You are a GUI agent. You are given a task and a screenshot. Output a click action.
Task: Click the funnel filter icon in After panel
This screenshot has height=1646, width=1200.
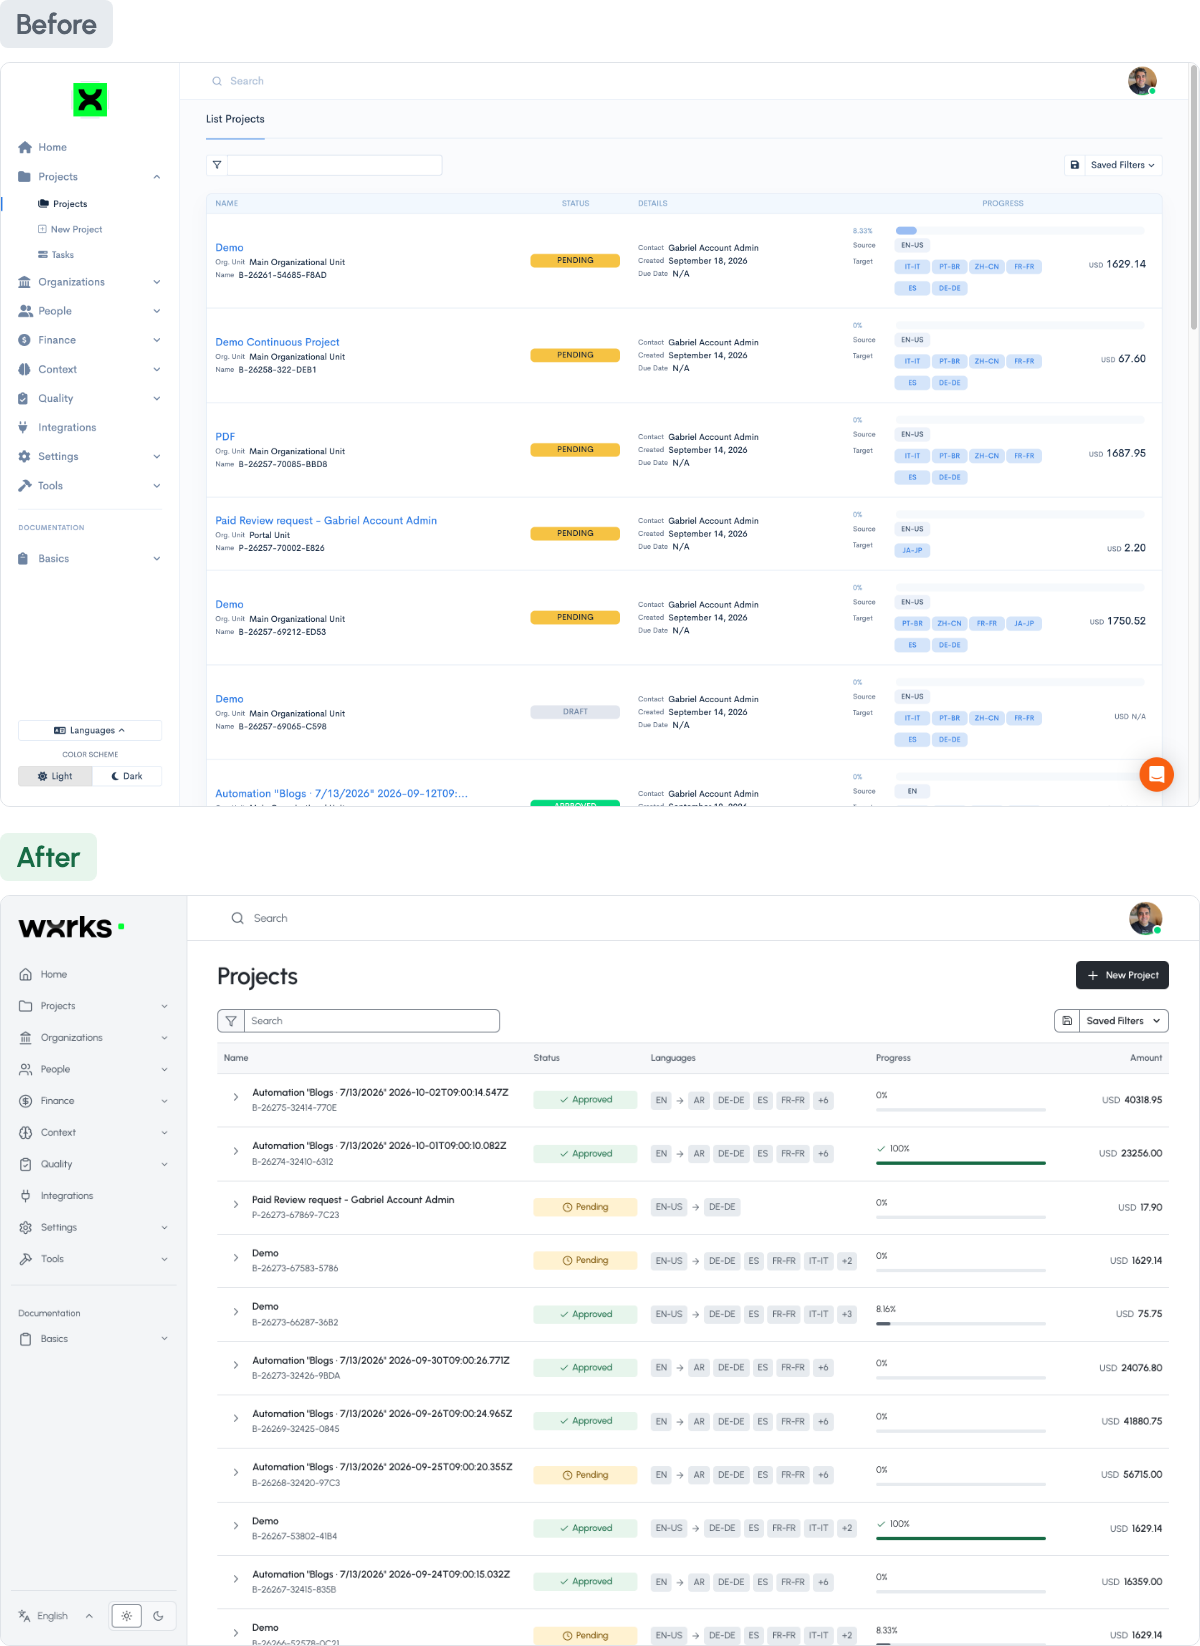point(231,1021)
